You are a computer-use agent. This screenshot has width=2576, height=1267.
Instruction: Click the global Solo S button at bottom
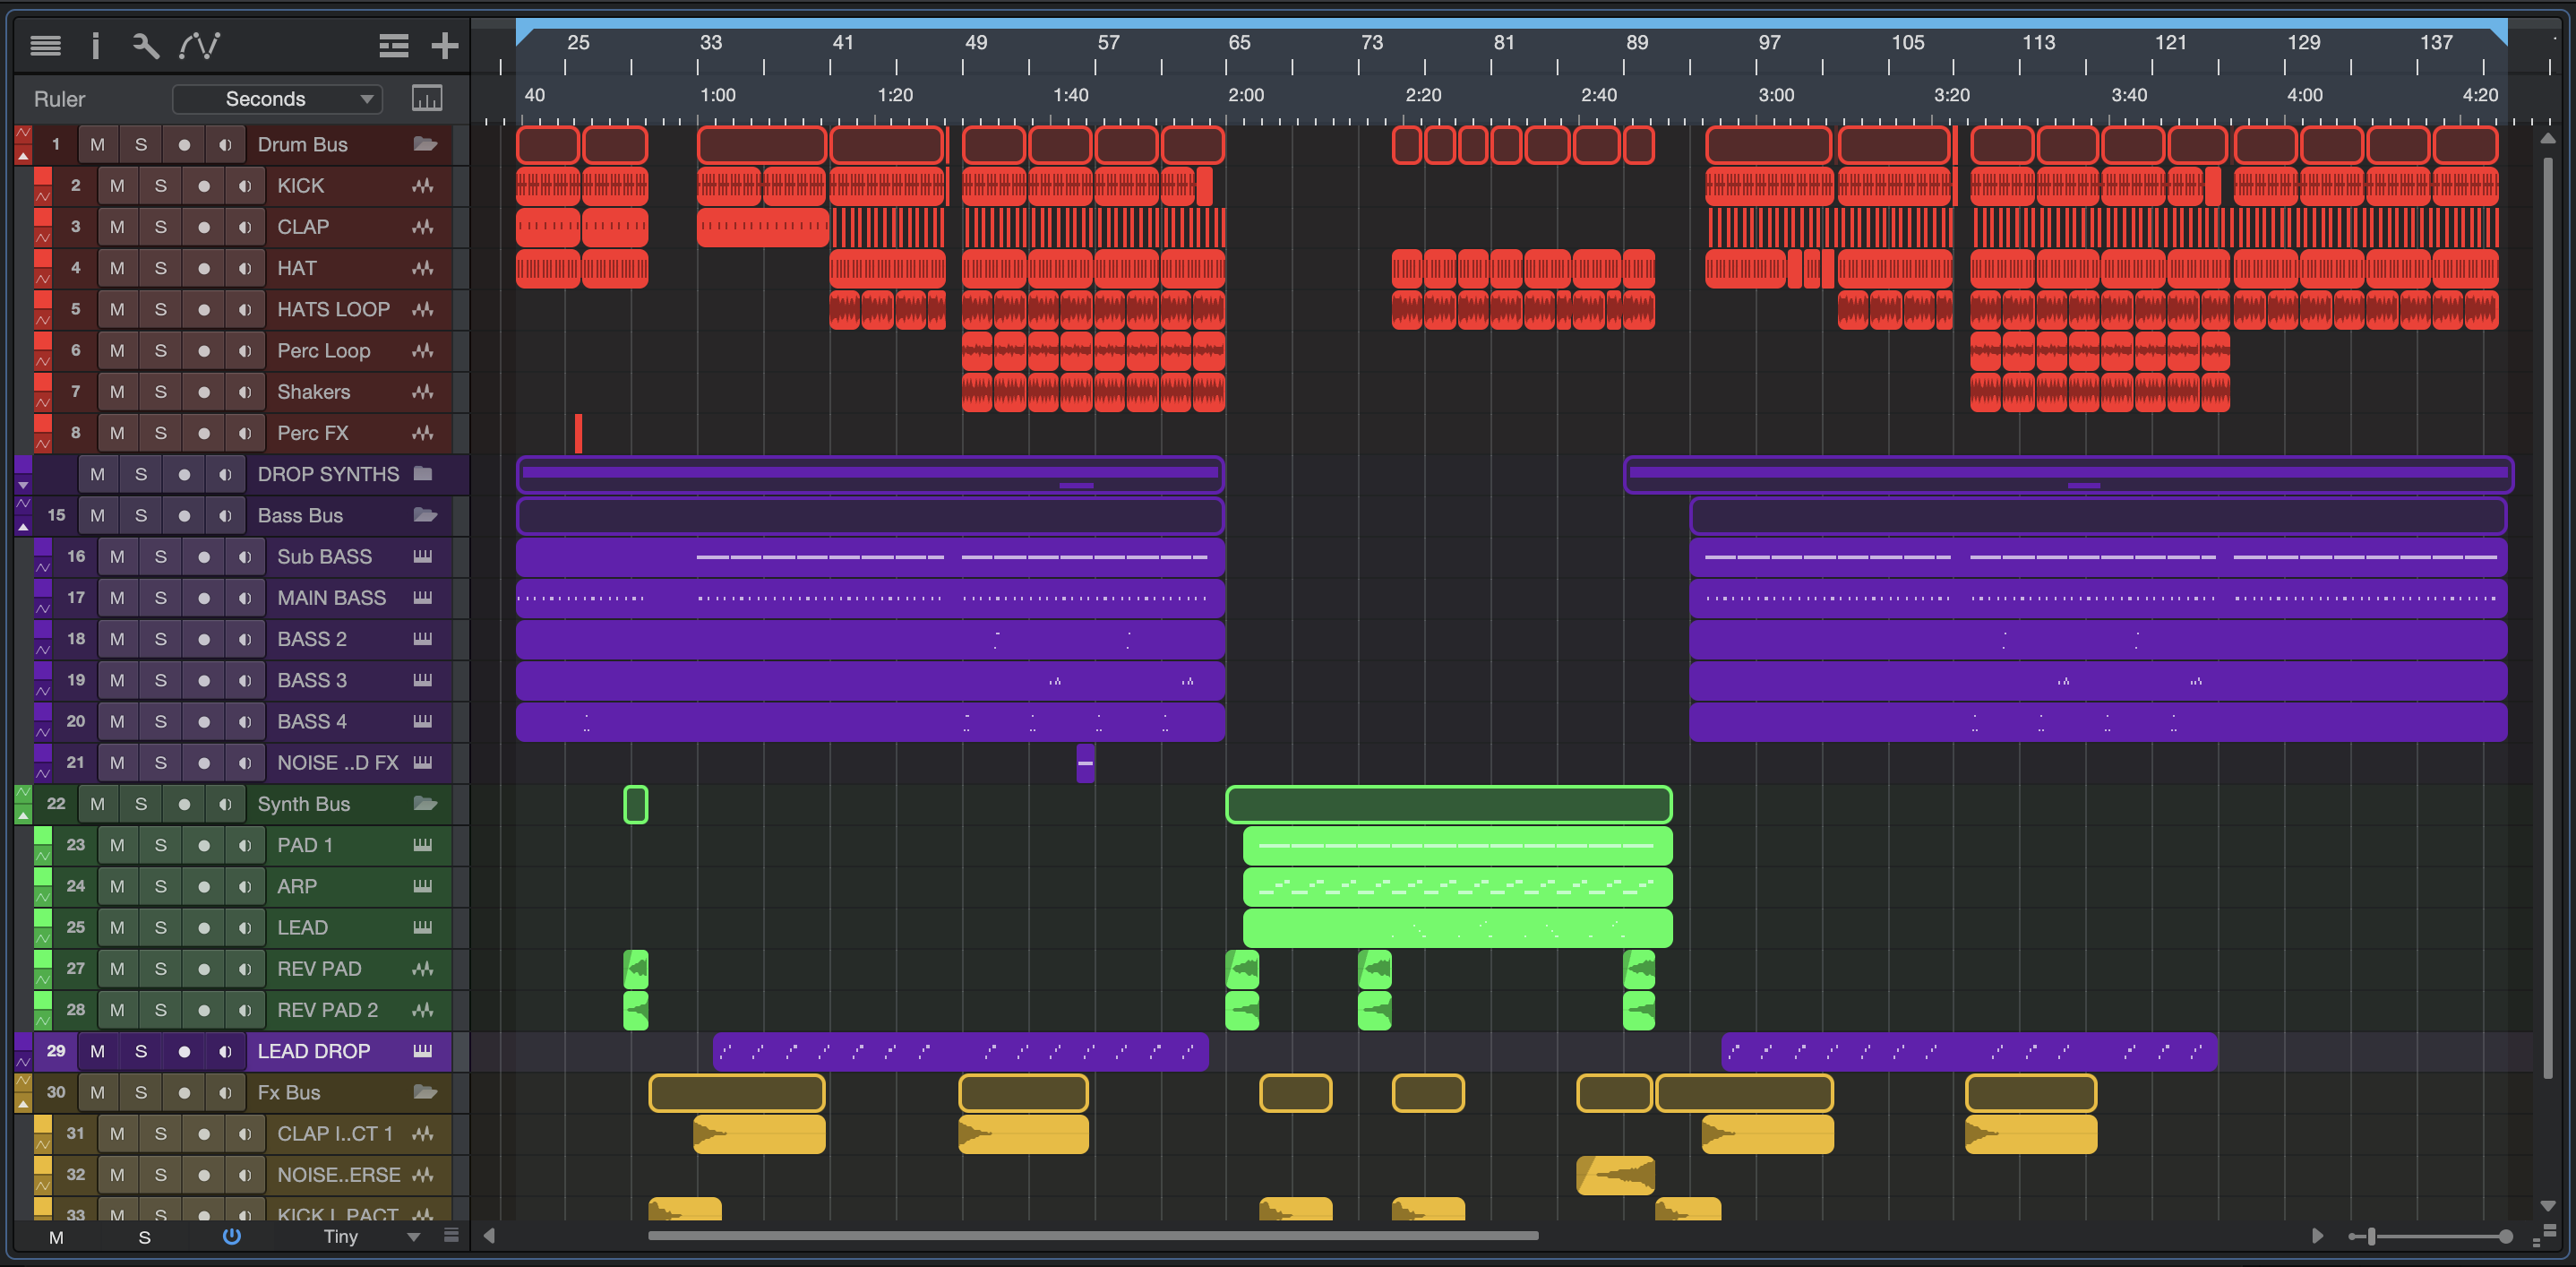144,1237
